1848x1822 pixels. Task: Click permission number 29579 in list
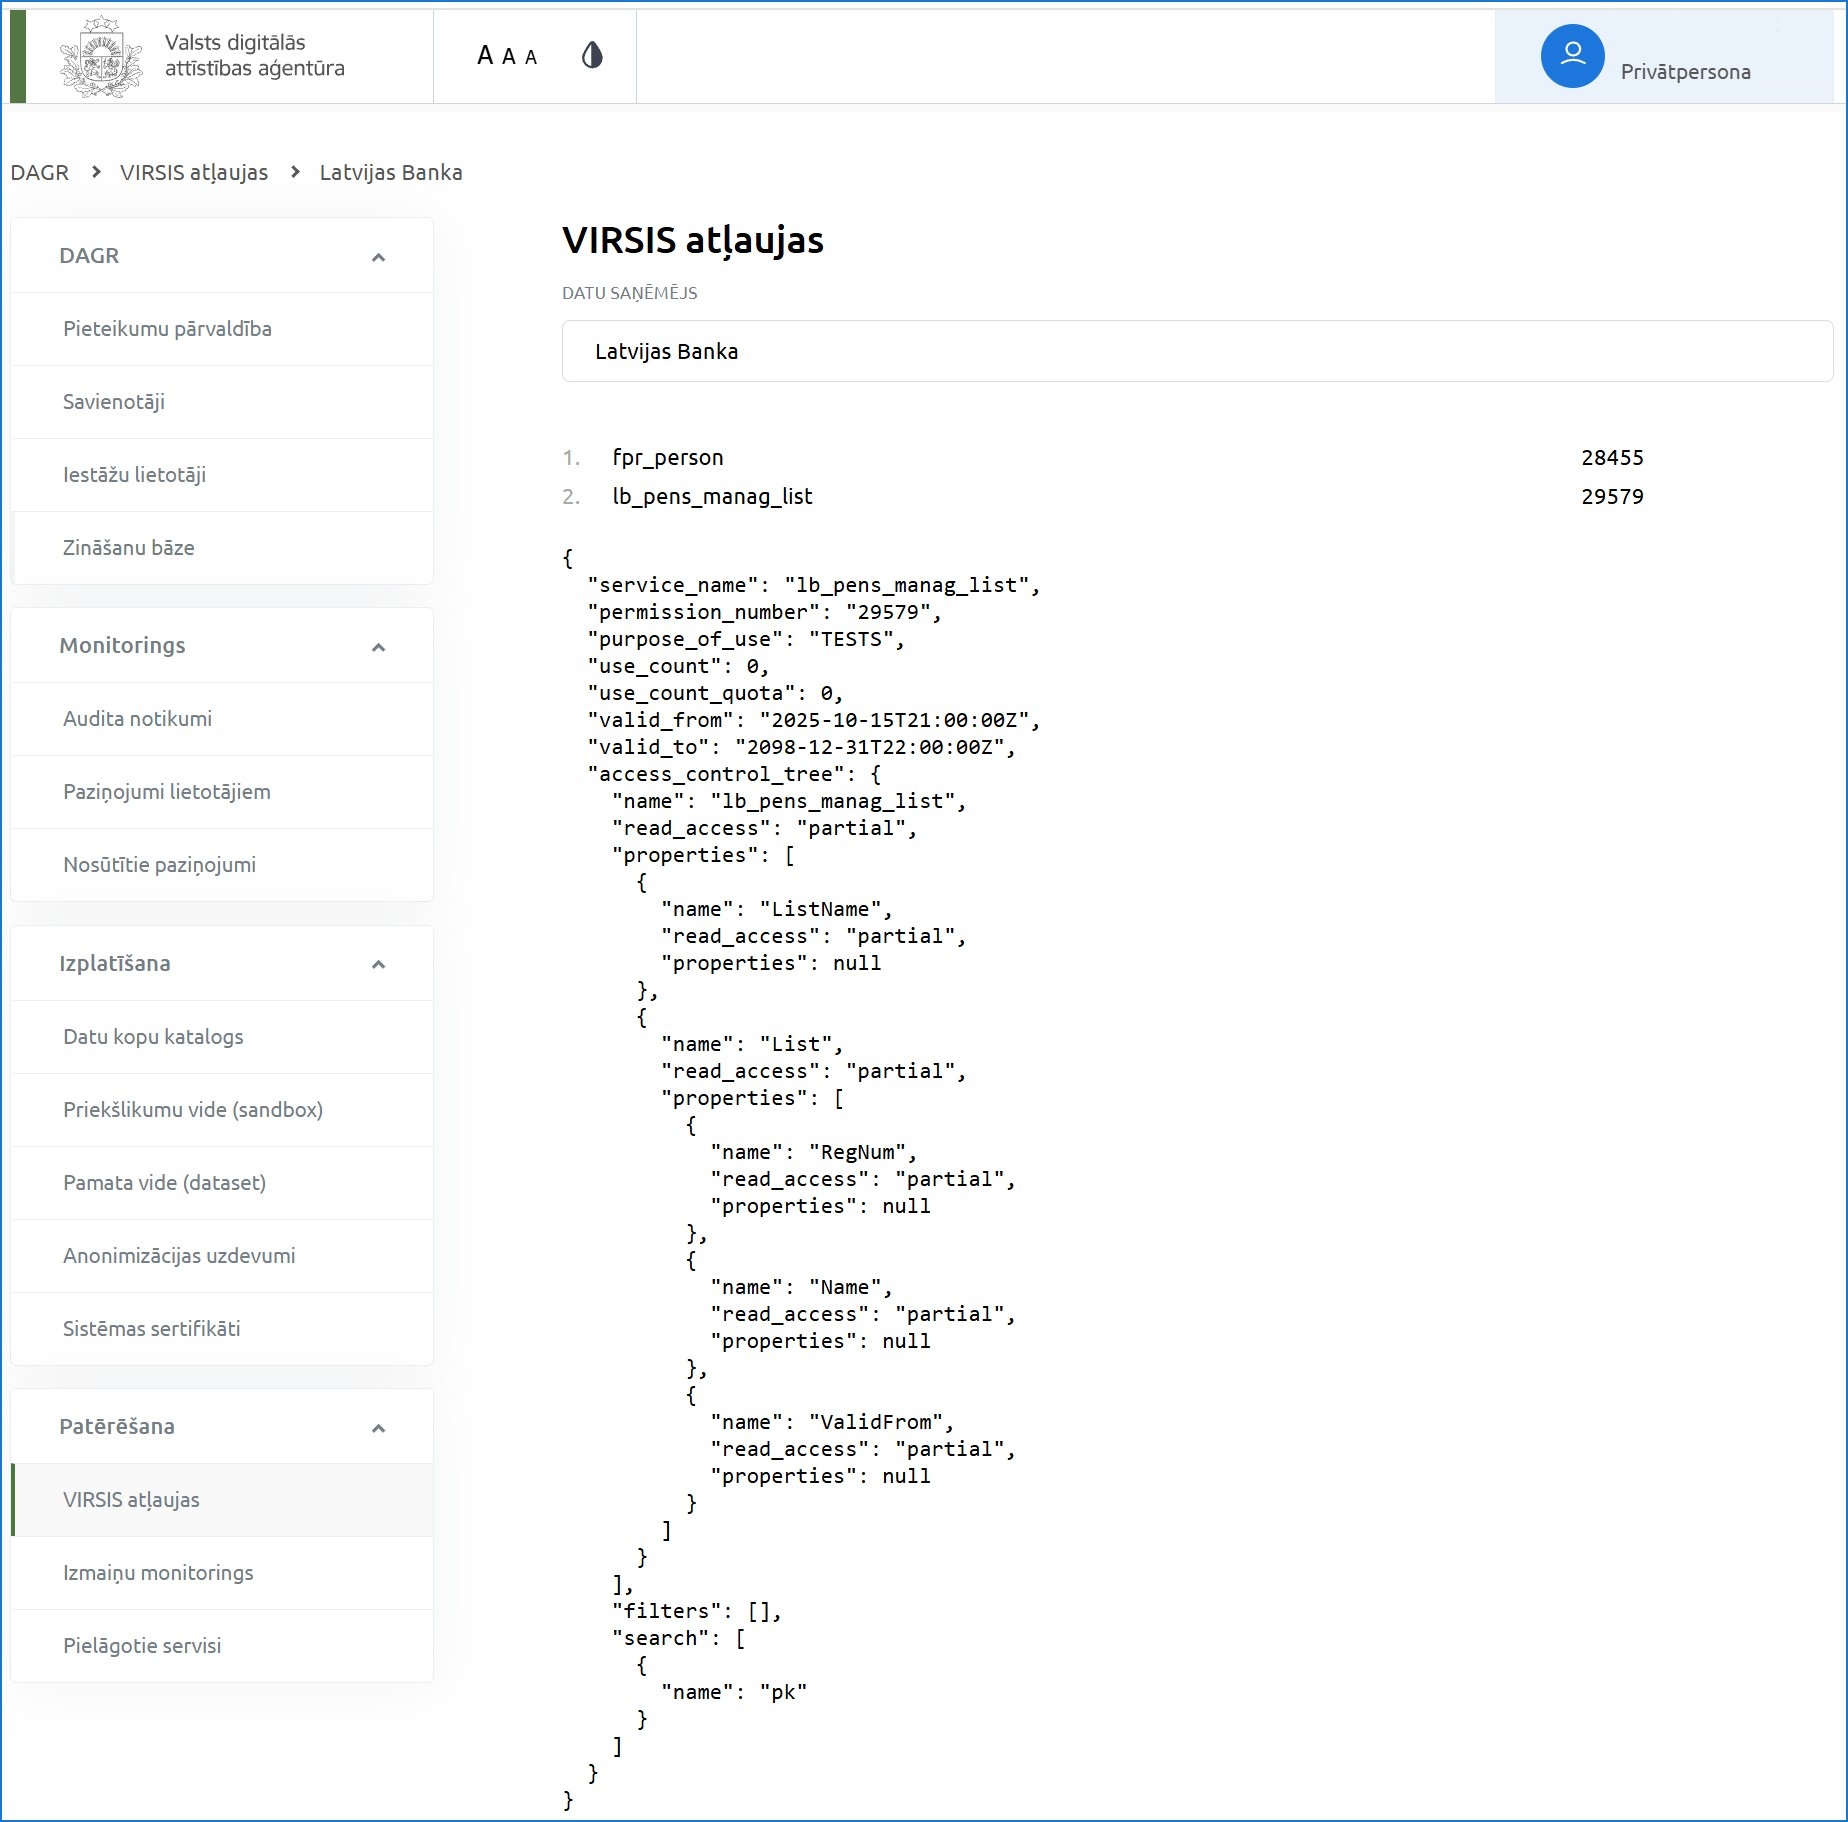(x=1612, y=497)
